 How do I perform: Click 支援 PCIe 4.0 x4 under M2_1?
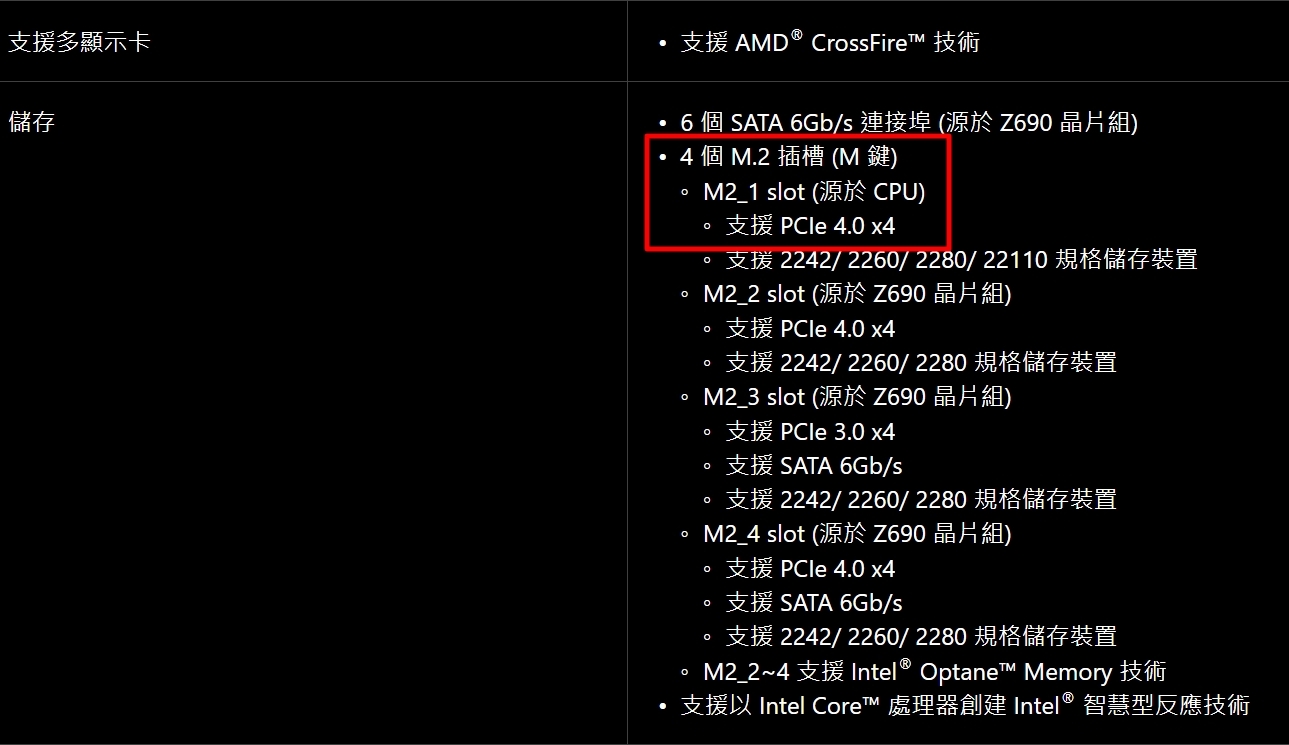tap(810, 226)
